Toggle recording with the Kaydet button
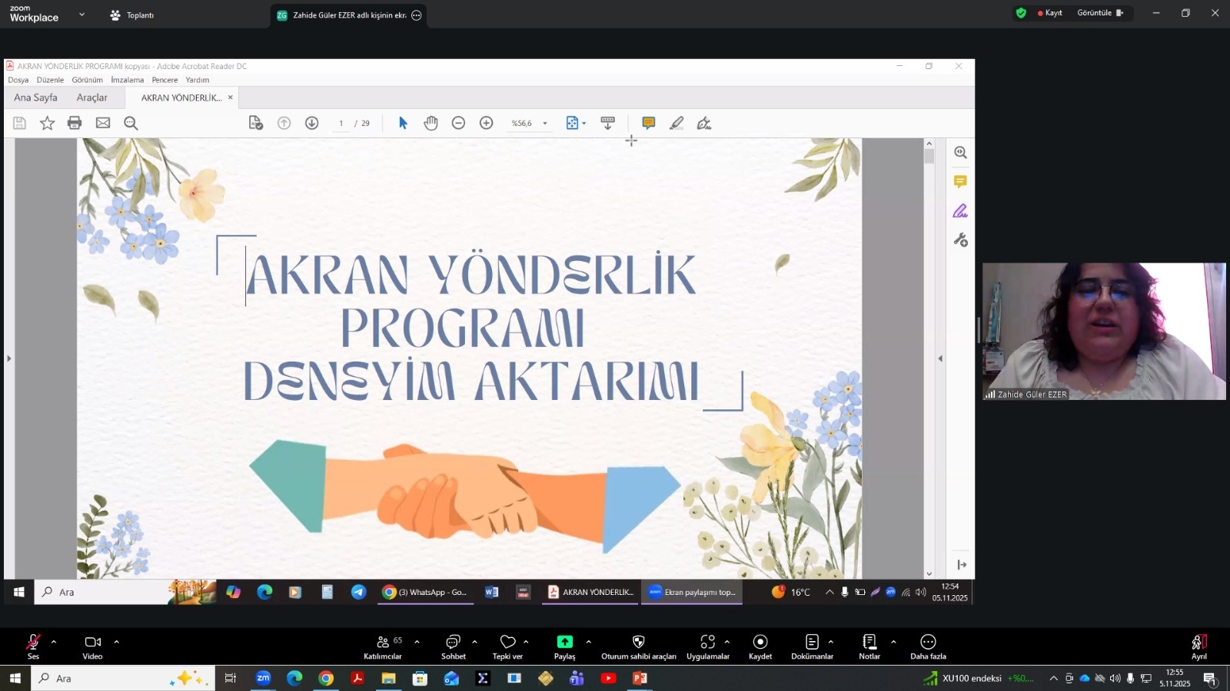Viewport: 1230px width, 691px height. (x=760, y=645)
